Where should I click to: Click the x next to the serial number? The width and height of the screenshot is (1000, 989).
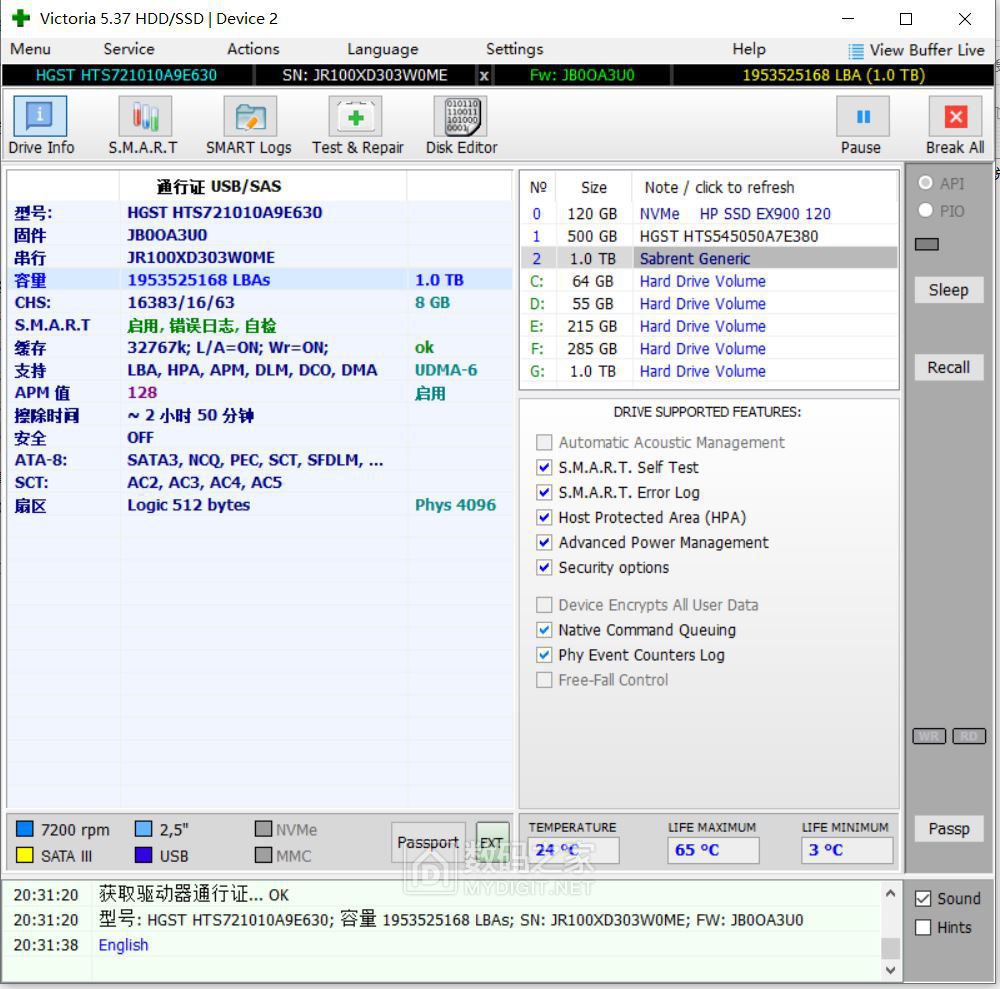point(484,75)
